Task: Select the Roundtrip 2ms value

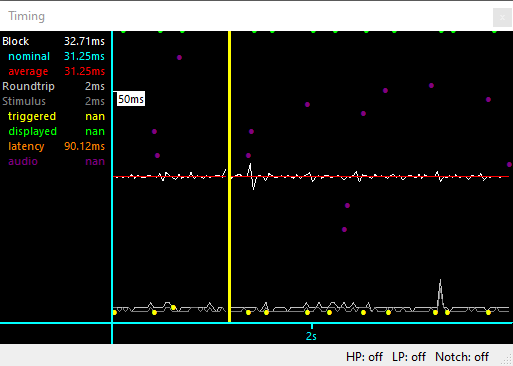Action: 95,86
